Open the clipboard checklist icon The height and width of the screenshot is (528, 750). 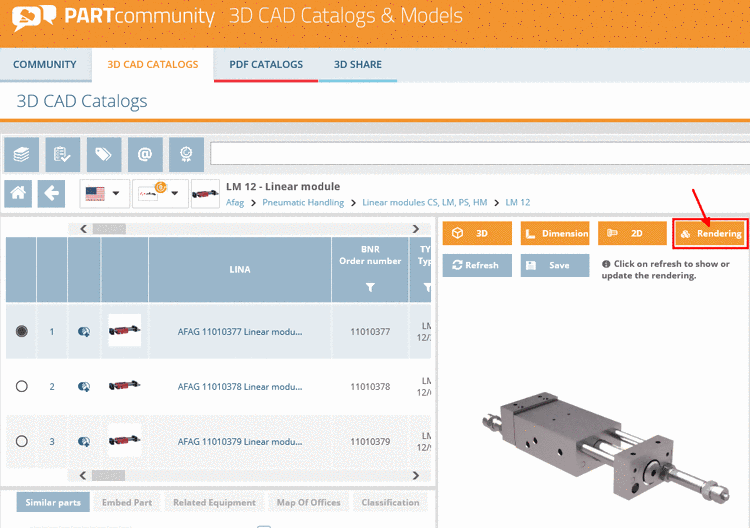coord(63,154)
